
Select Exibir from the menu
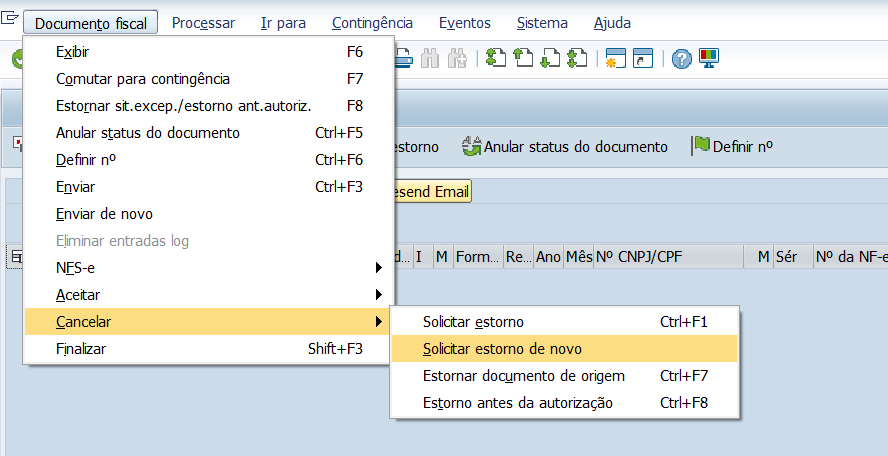(x=208, y=52)
